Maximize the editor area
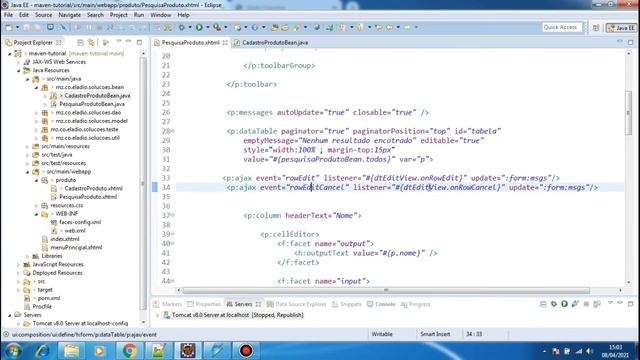 click(x=631, y=42)
